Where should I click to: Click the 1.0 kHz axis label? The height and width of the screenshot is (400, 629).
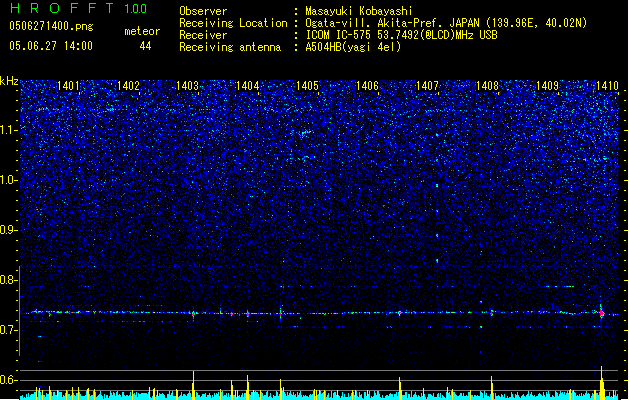(8, 180)
